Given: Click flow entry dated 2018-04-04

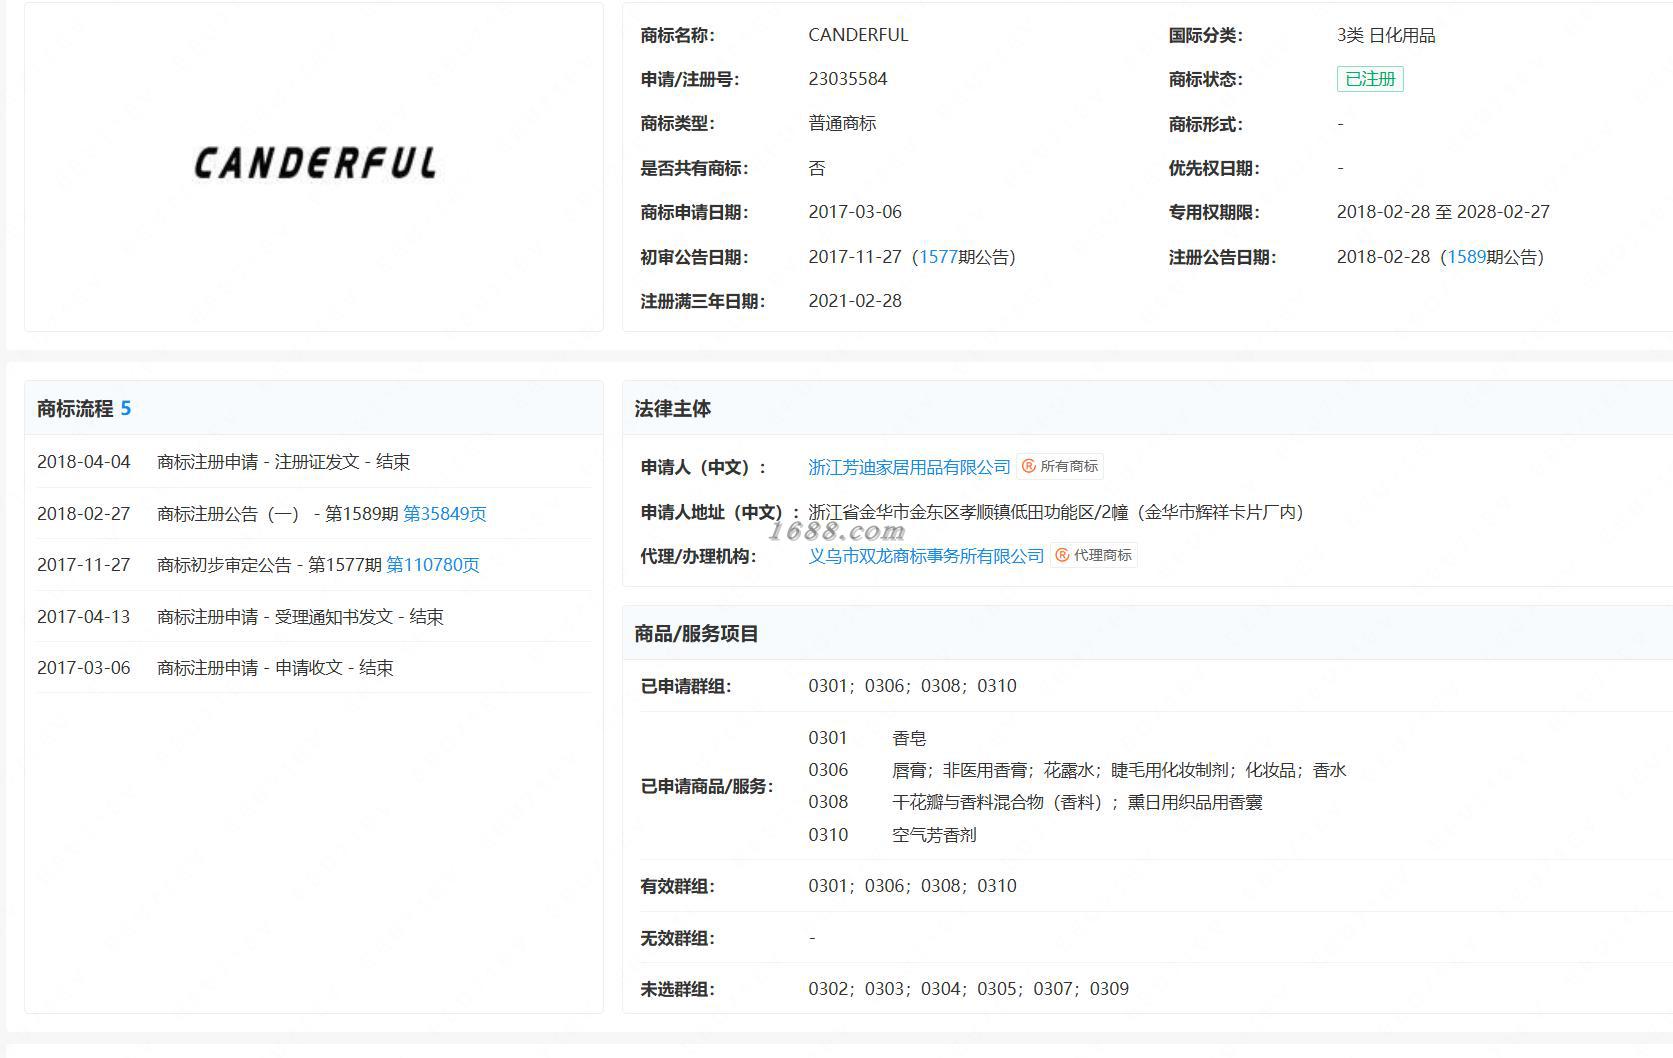Looking at the screenshot, I should [313, 462].
